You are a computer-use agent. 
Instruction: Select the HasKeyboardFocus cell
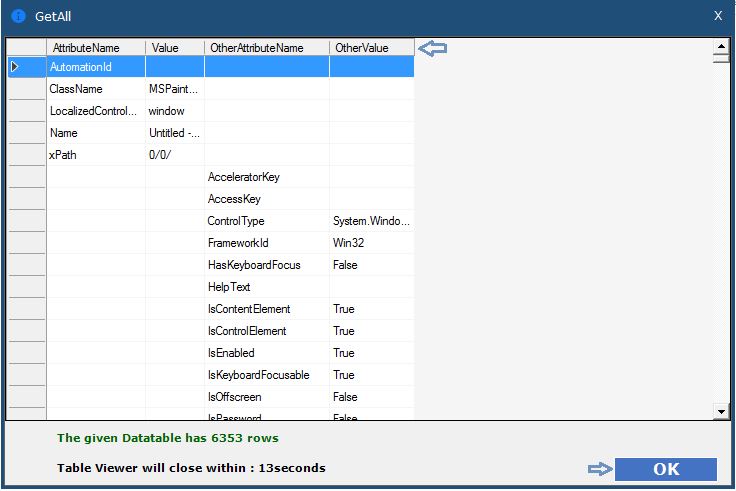point(266,265)
